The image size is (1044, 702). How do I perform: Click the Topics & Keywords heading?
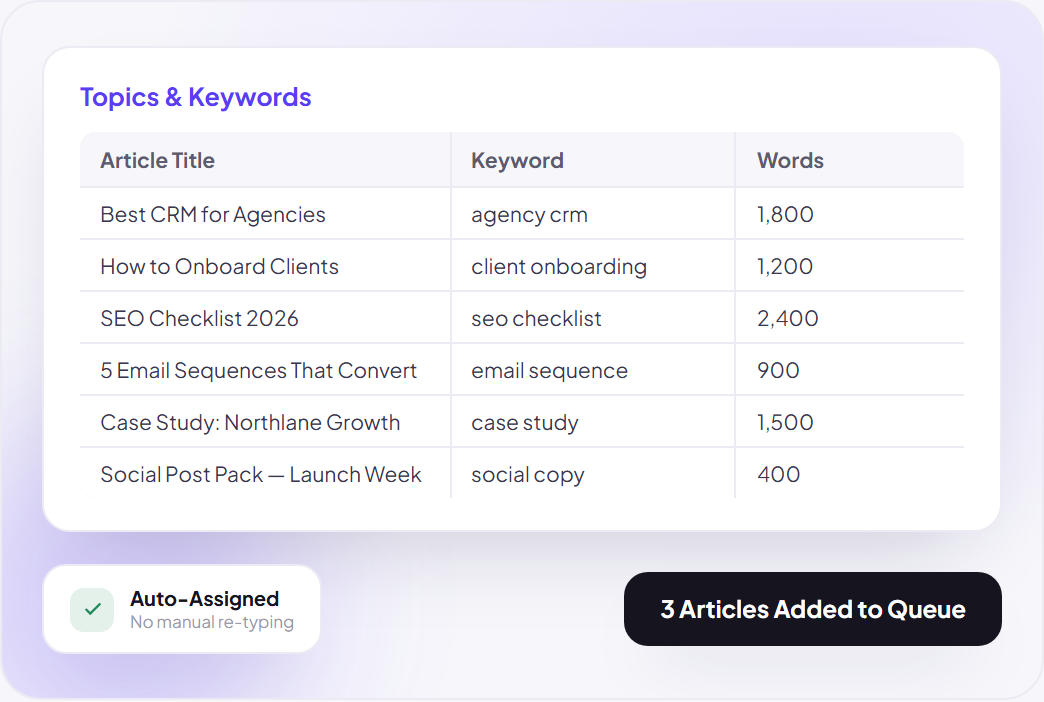(196, 97)
